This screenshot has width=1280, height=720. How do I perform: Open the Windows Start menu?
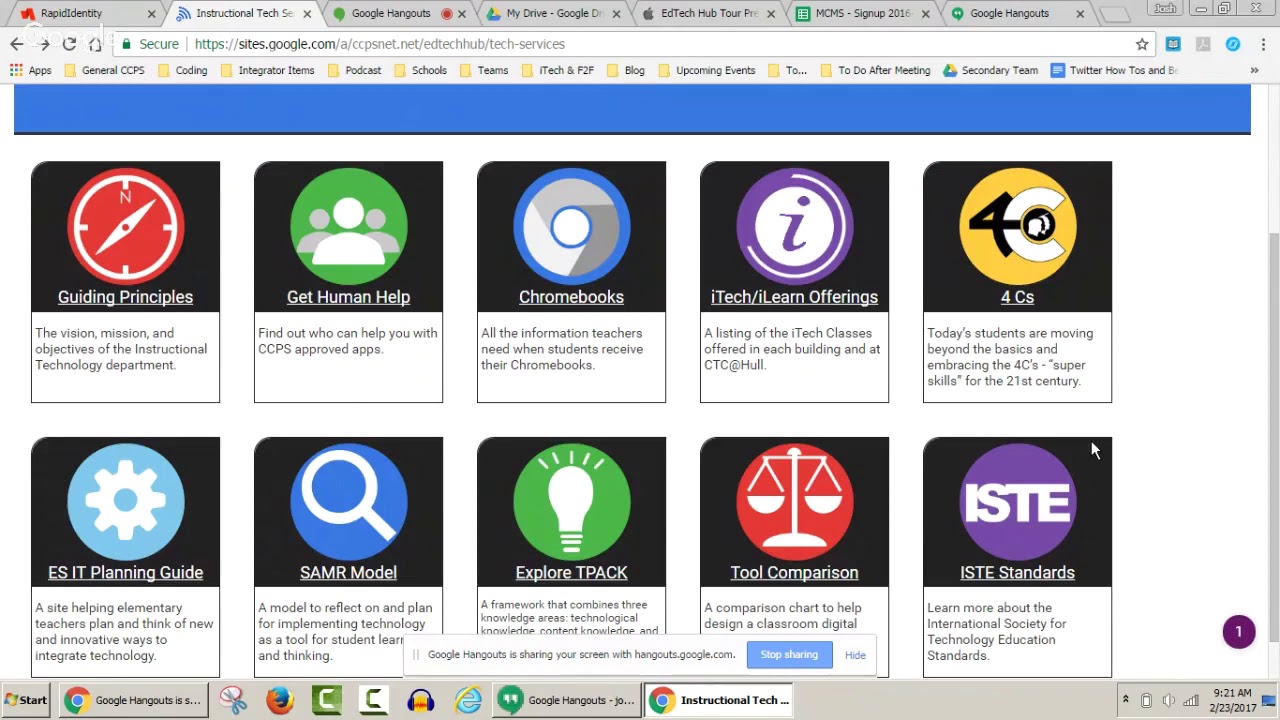coord(27,700)
